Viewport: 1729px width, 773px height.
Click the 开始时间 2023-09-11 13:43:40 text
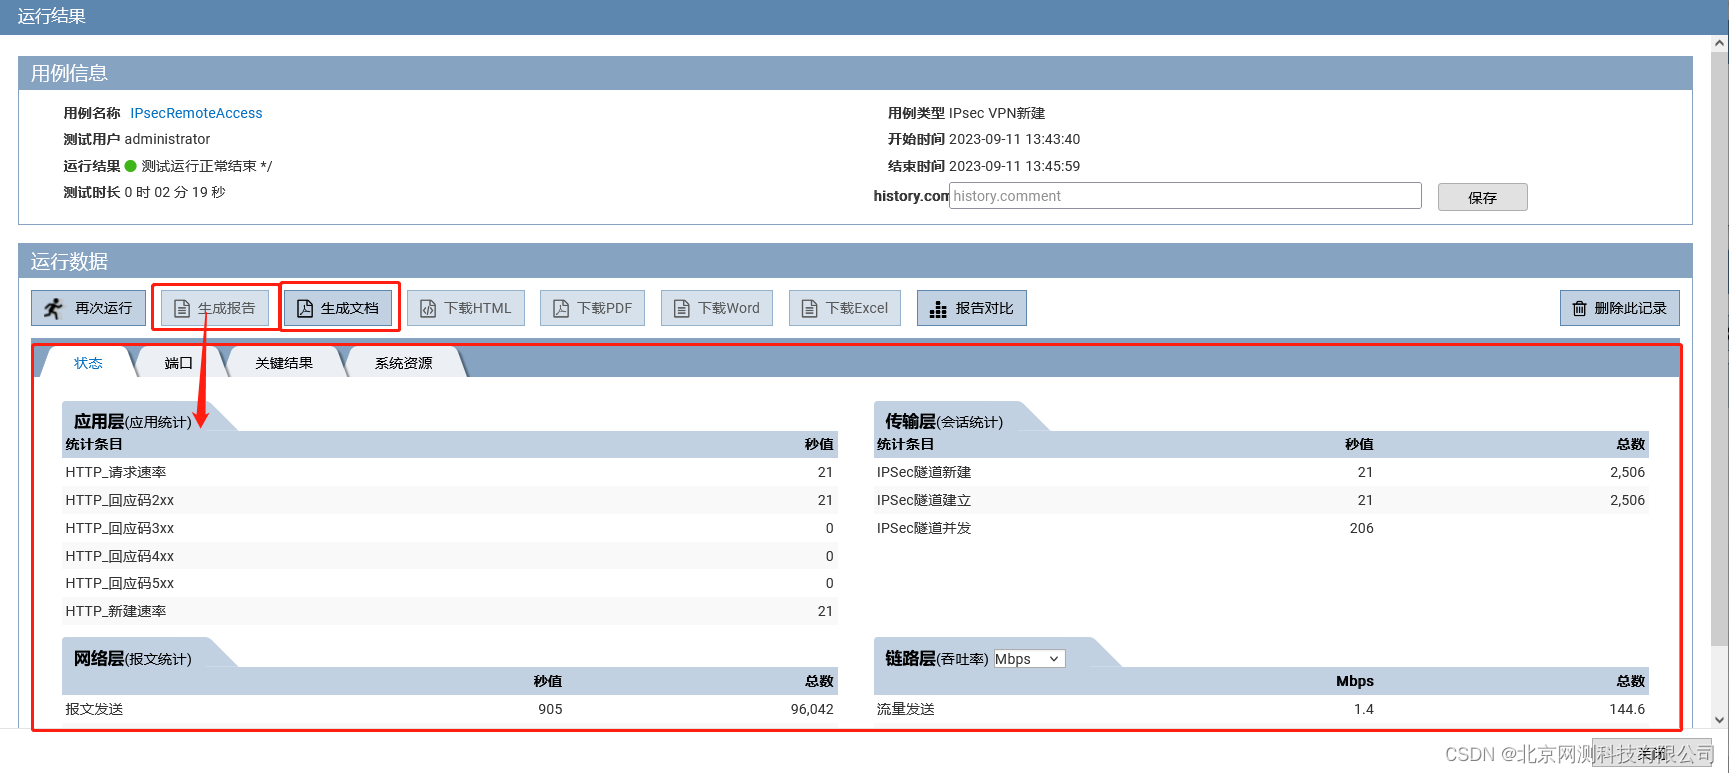pyautogui.click(x=984, y=139)
